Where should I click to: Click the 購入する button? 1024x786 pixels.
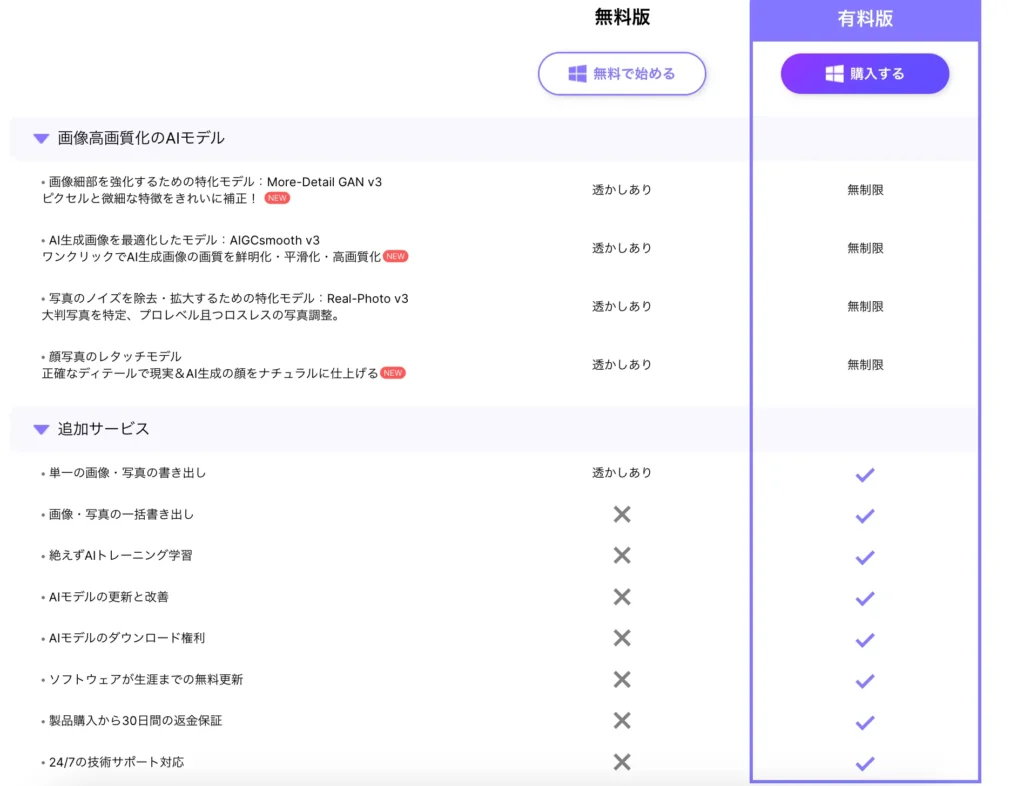864,73
